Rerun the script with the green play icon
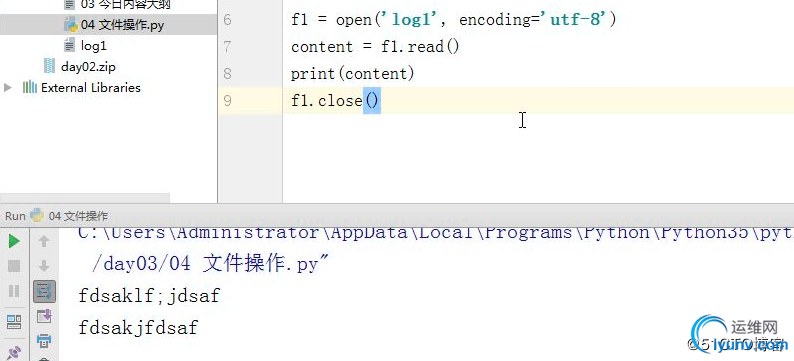Screen dimensions: 794x361 (x=14, y=242)
